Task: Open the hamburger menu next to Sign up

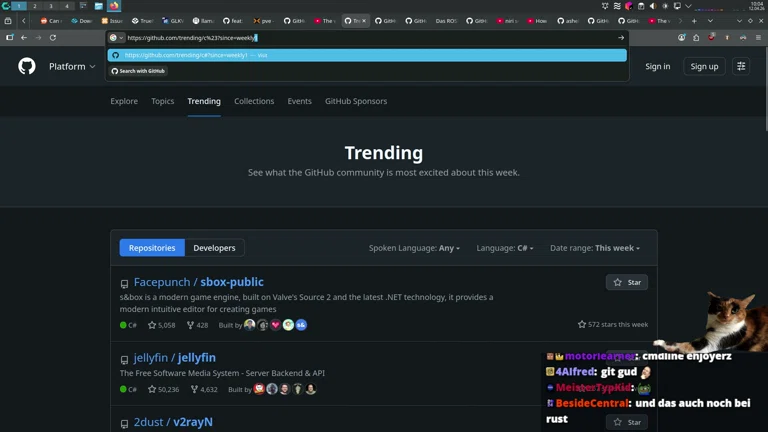Action: pyautogui.click(x=741, y=66)
